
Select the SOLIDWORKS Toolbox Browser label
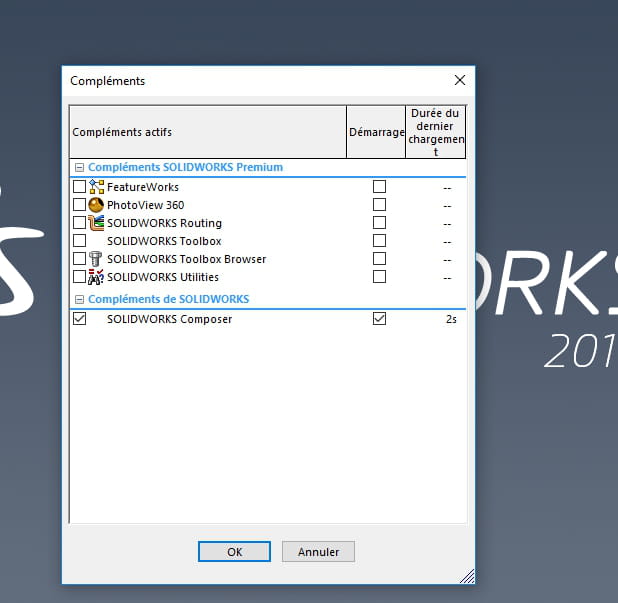186,259
